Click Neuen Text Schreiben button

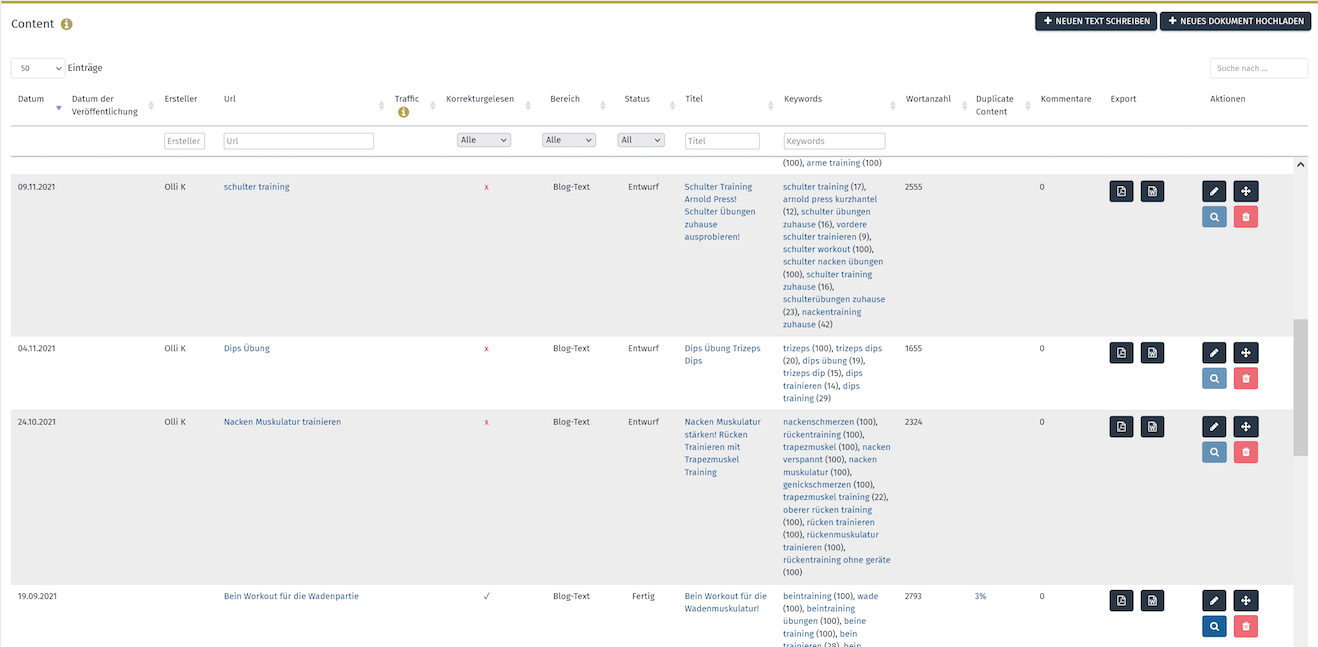(x=1096, y=21)
